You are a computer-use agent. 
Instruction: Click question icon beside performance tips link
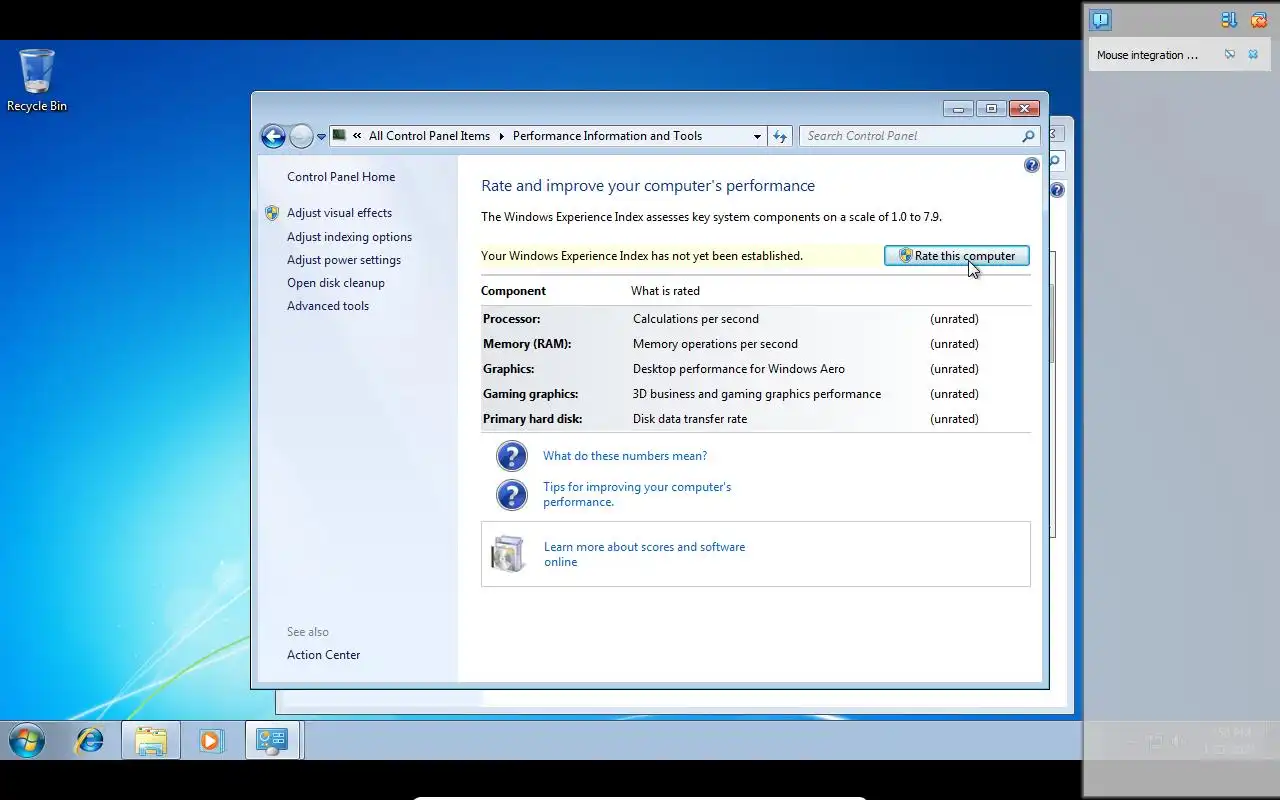coord(512,494)
